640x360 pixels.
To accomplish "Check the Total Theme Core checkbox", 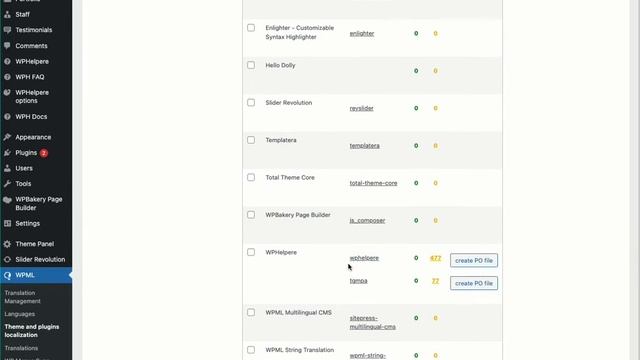I will 251,178.
